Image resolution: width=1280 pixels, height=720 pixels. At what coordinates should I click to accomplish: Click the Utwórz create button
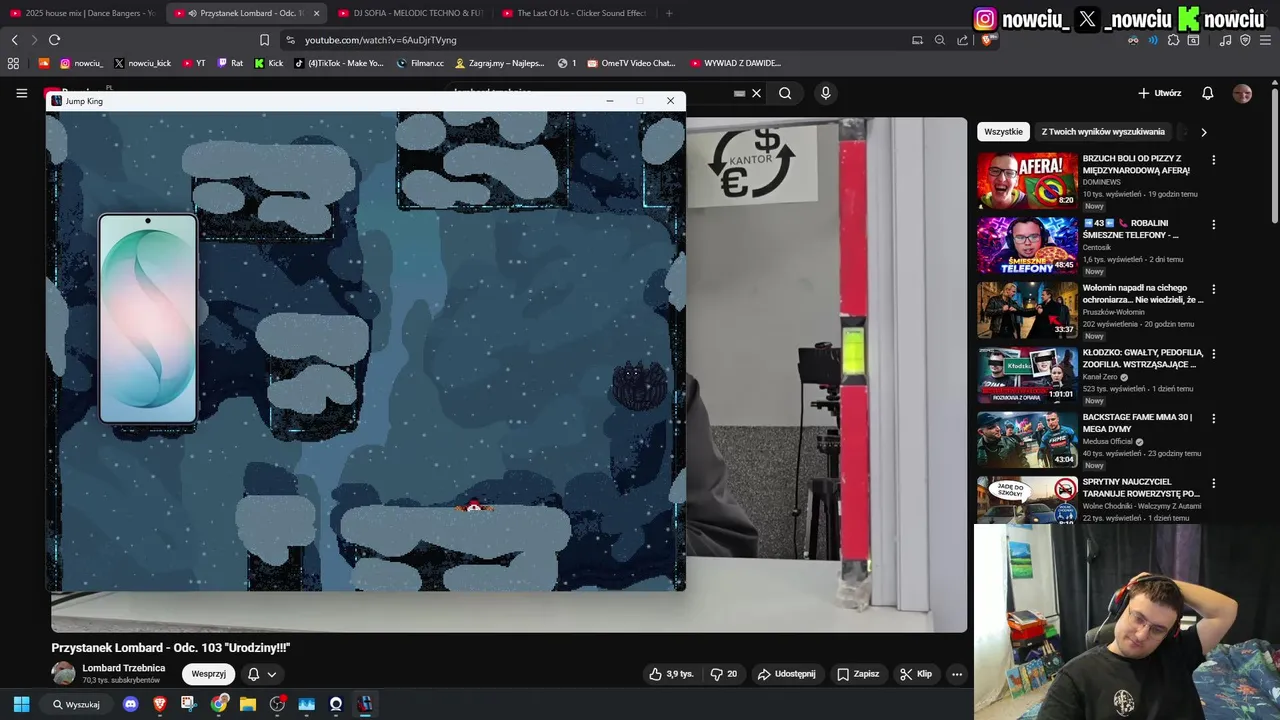tap(1159, 93)
